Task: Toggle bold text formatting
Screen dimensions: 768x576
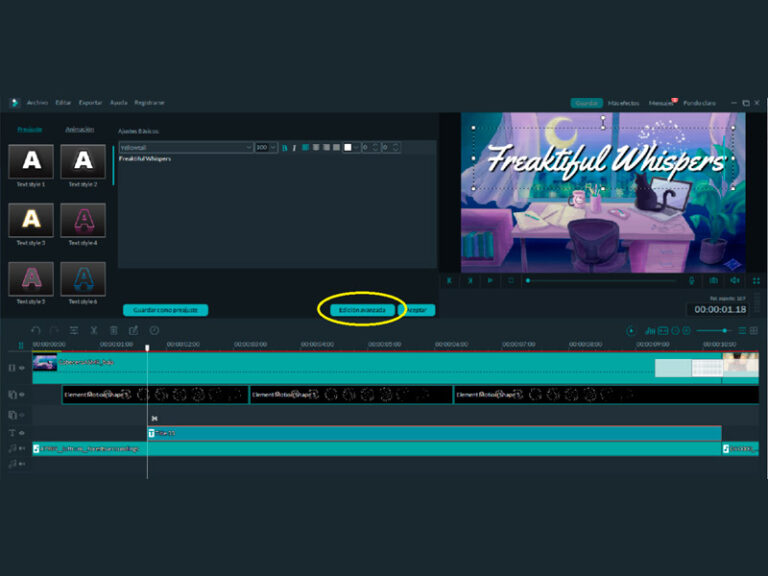Action: tap(285, 147)
